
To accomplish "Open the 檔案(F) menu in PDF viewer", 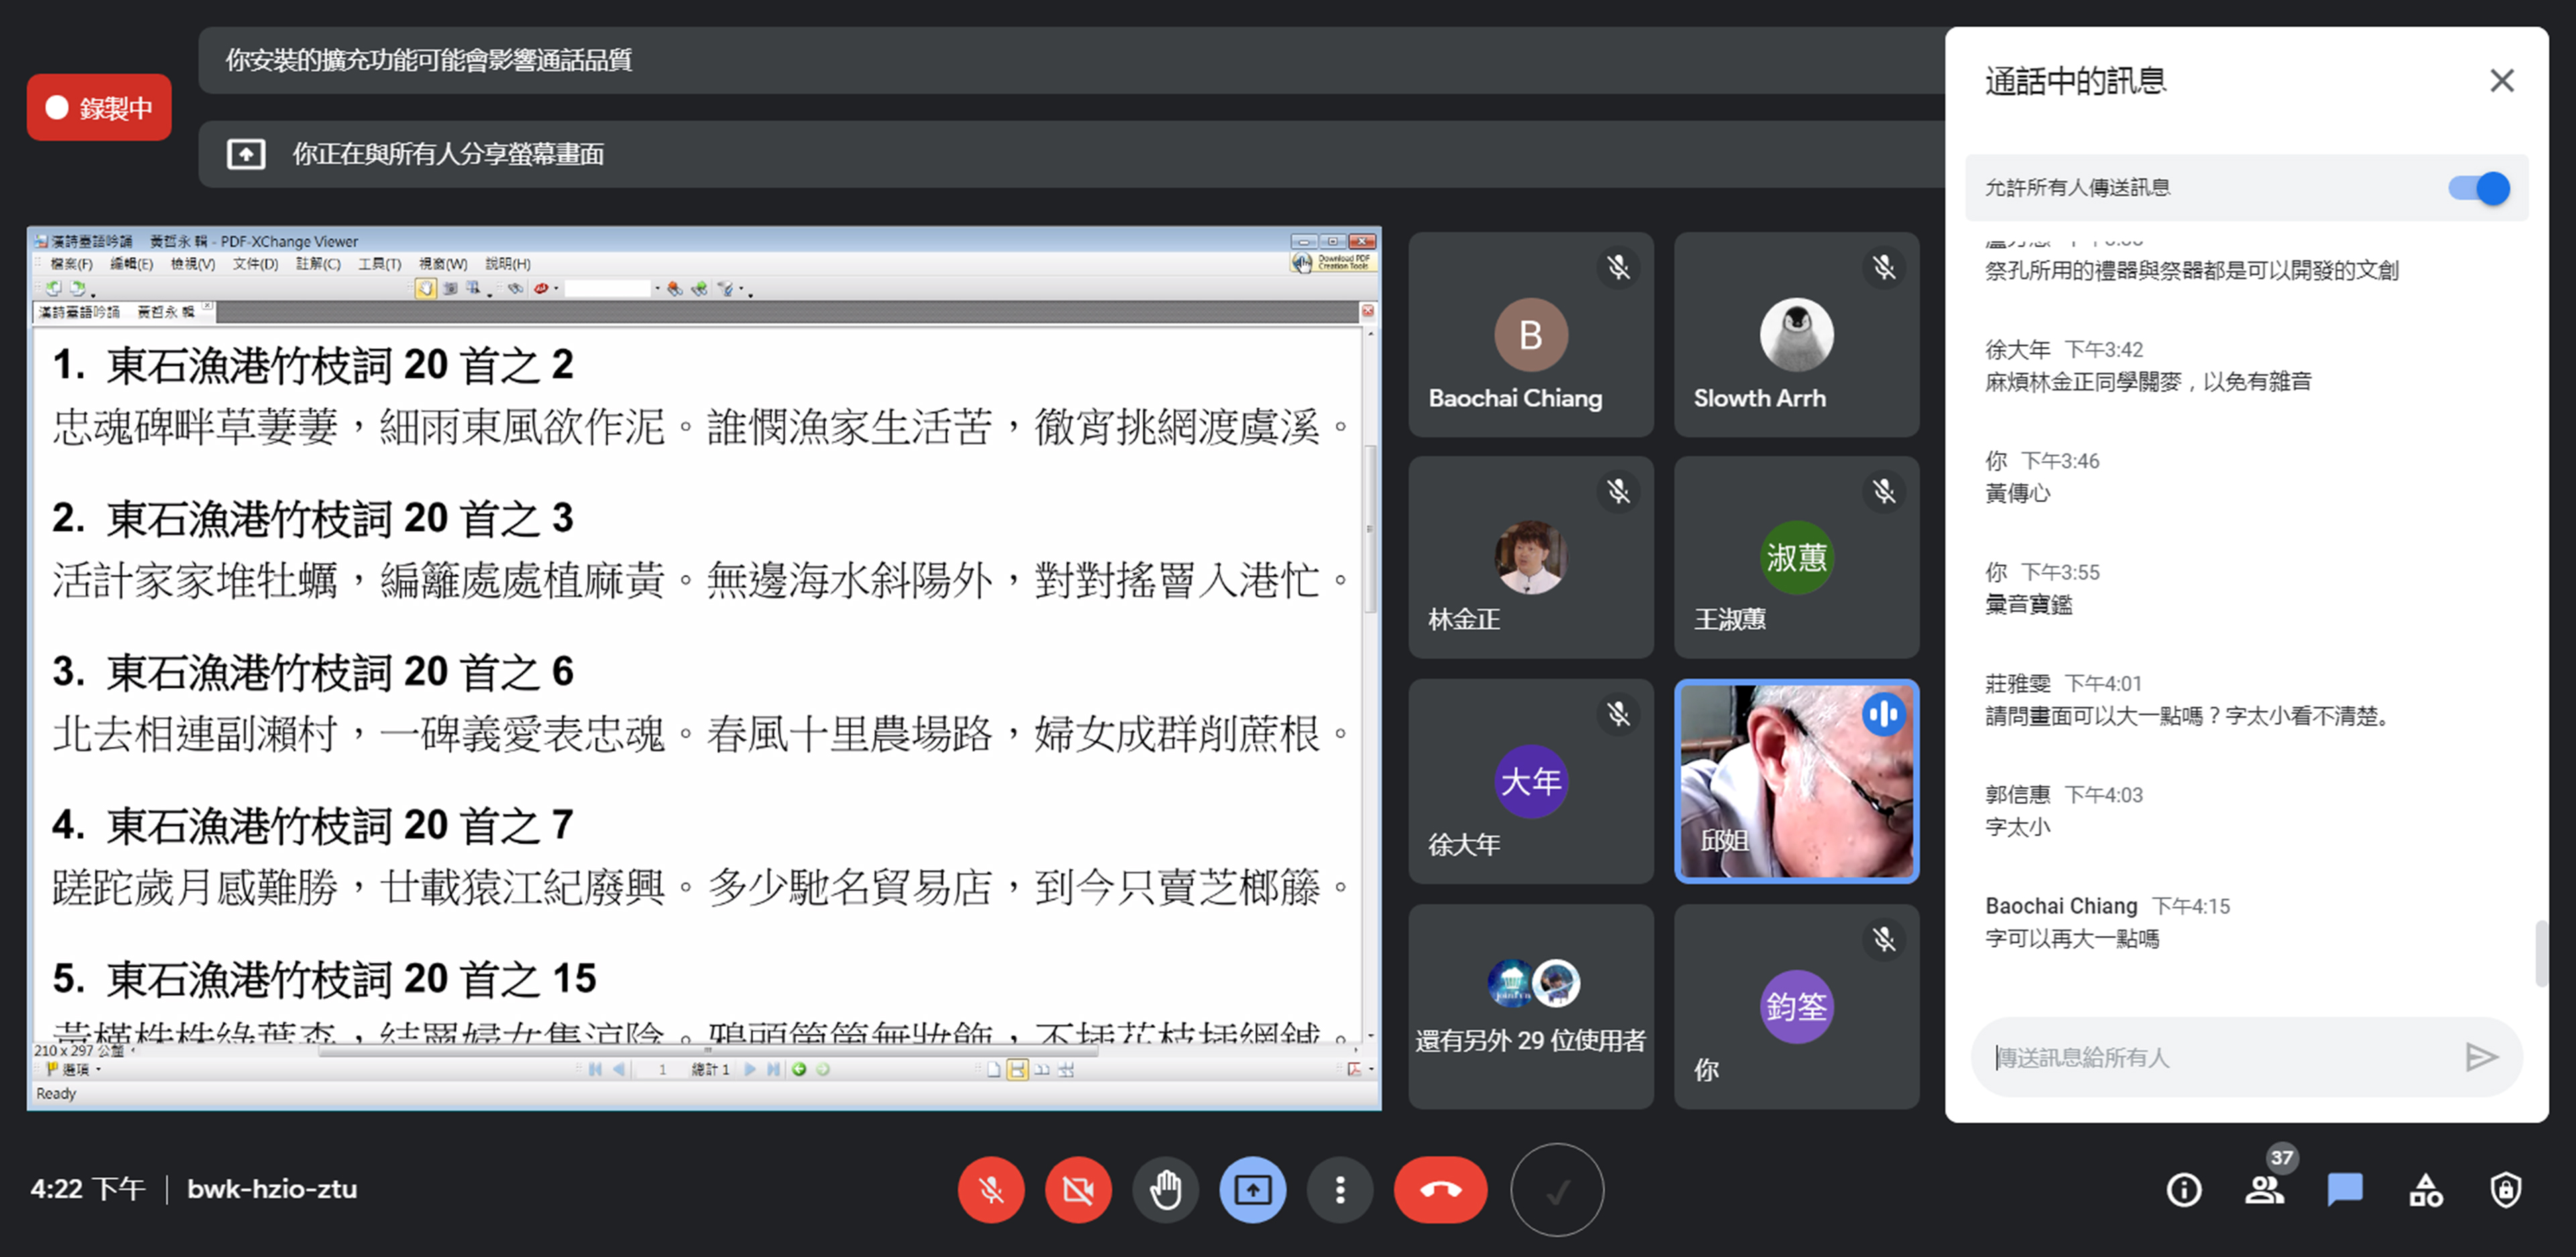I will [71, 264].
